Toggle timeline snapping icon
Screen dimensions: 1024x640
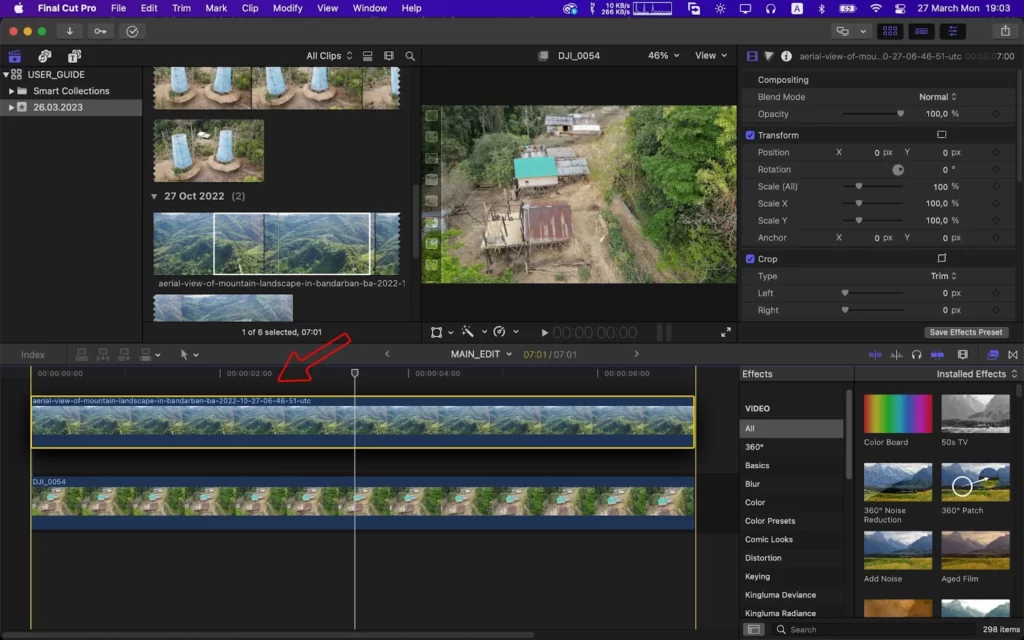pos(937,355)
